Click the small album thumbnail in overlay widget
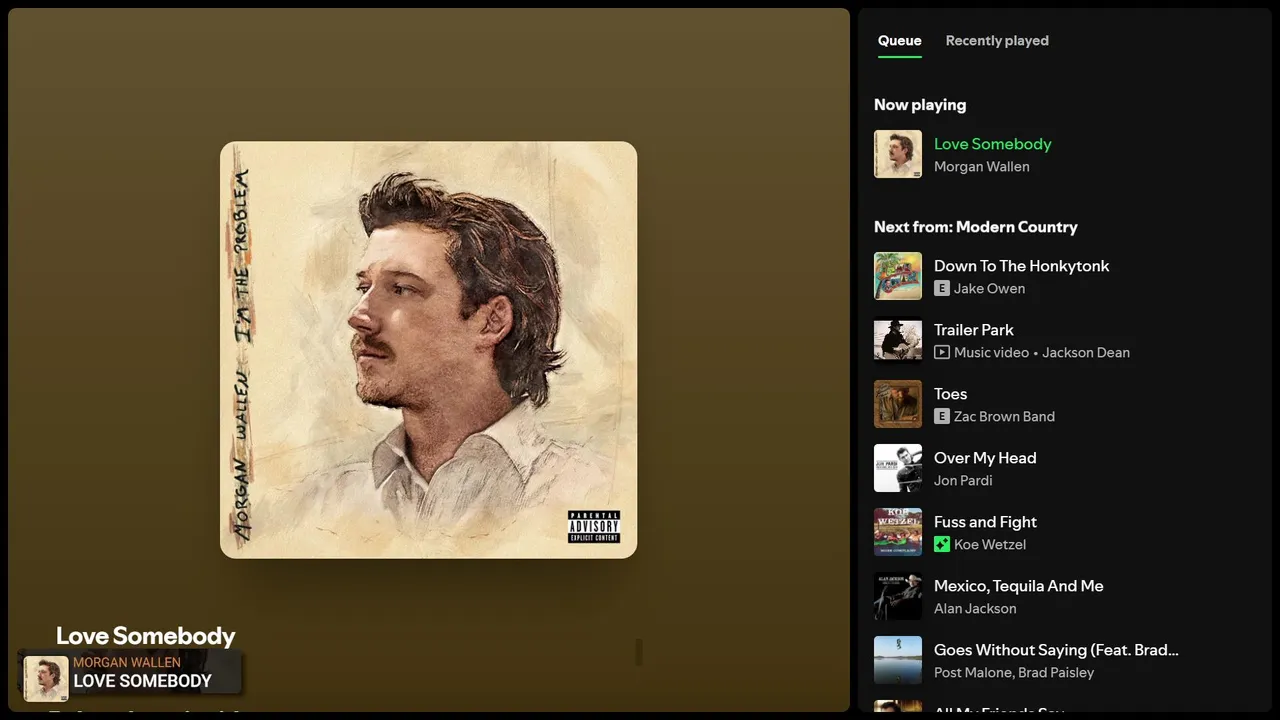This screenshot has height=720, width=1280. (46, 678)
